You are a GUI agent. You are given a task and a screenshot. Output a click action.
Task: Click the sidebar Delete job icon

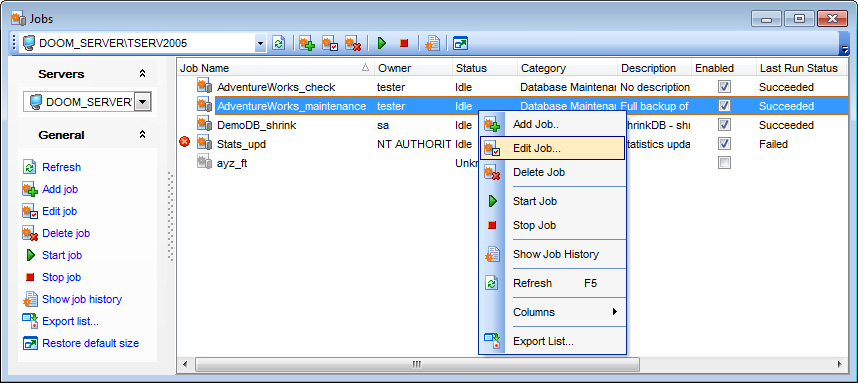30,233
